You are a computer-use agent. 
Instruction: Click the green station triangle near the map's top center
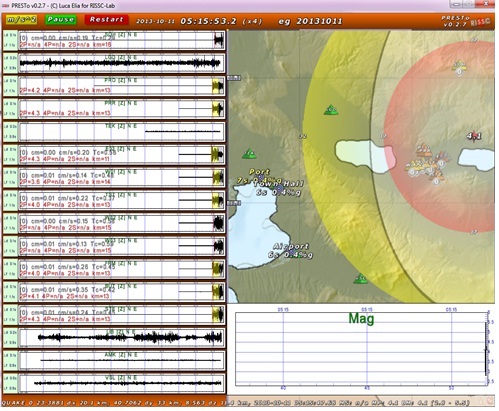[x=331, y=110]
